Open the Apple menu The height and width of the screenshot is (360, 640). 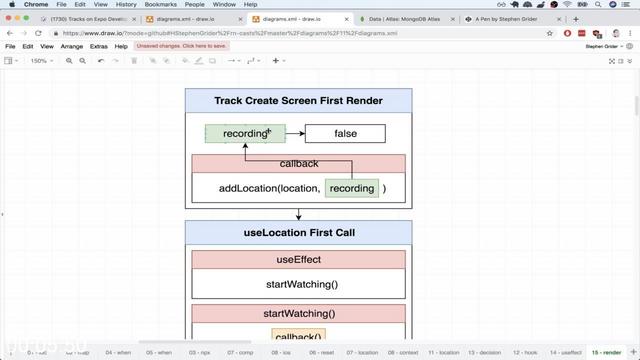[12, 4]
